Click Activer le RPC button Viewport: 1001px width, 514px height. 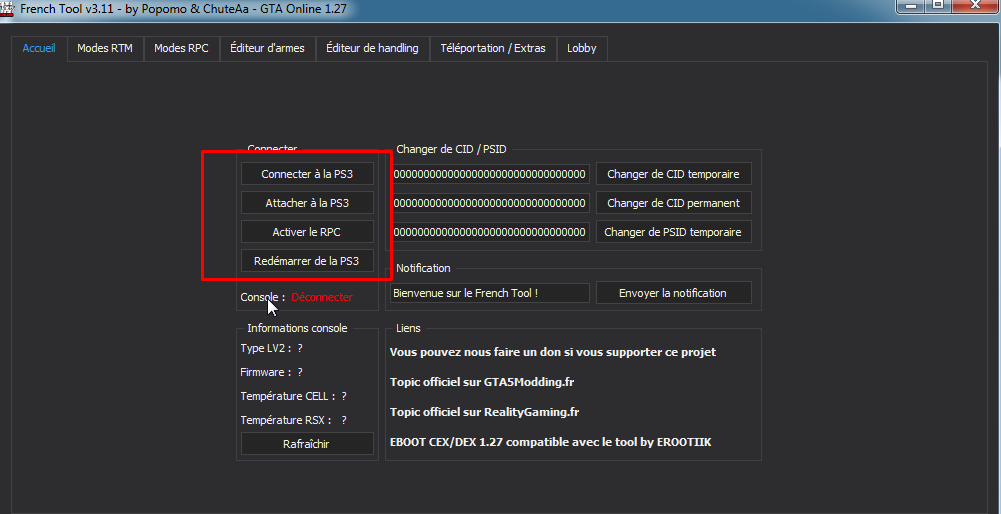click(307, 232)
